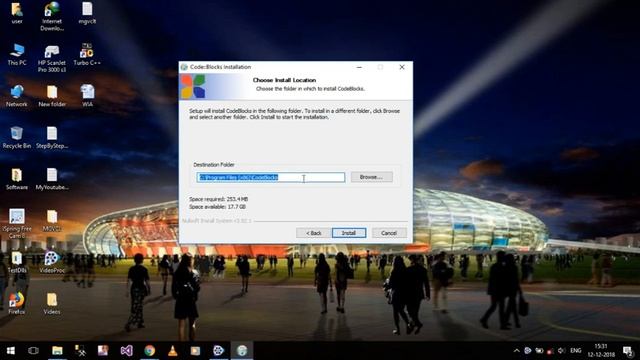Click the Code::Blocks logo in installer header
This screenshot has width=640, height=360.
pyautogui.click(x=193, y=87)
